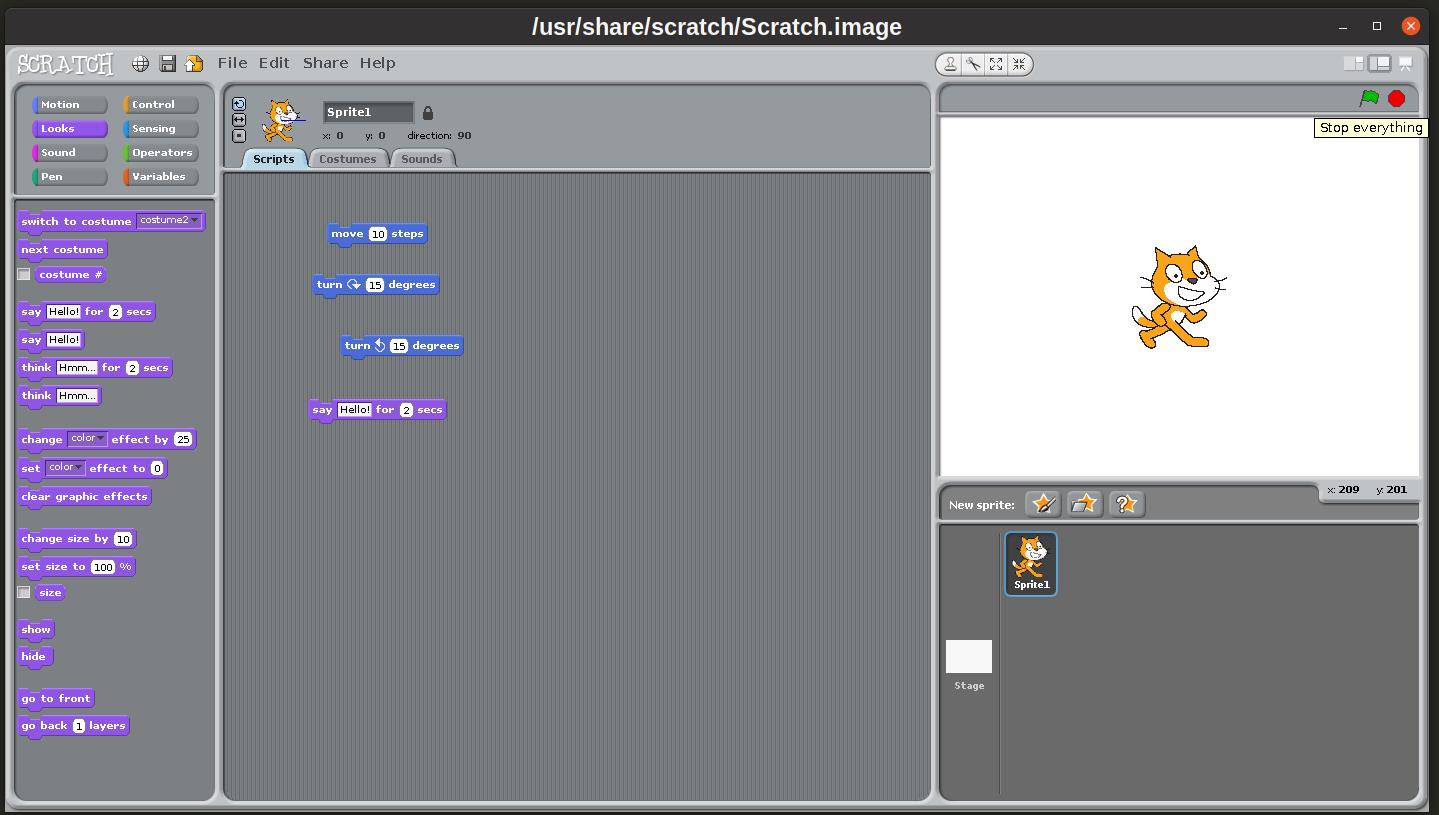Select the Looks block category
This screenshot has height=815, width=1439.
pyautogui.click(x=70, y=129)
